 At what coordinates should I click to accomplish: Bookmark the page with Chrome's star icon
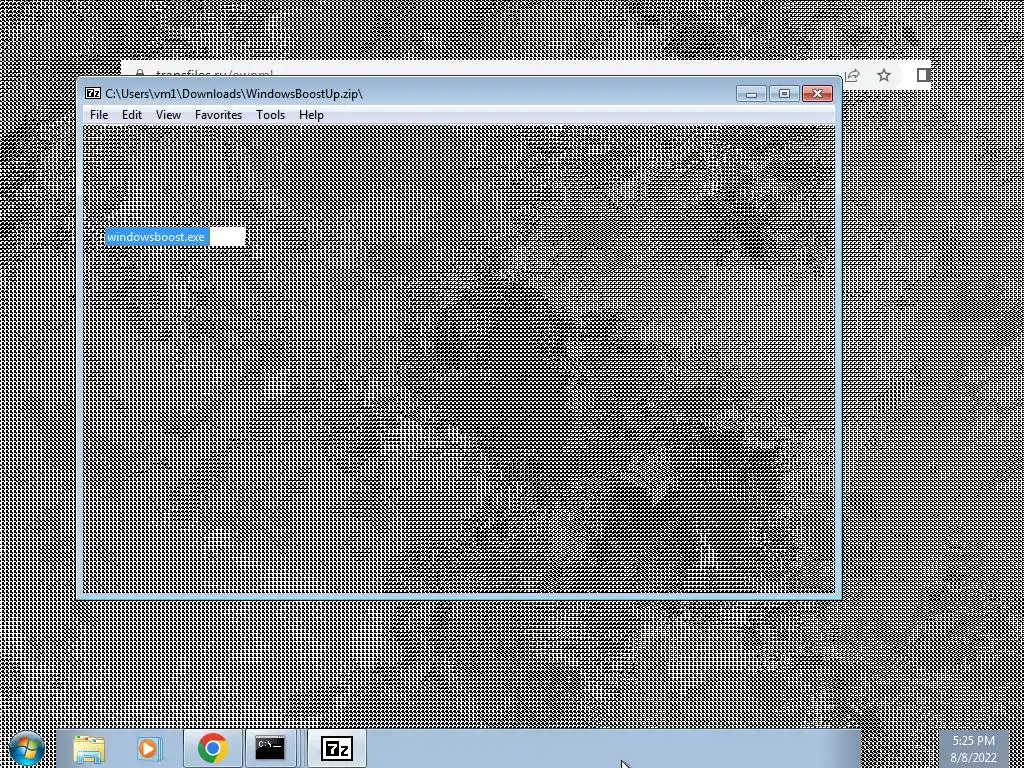click(884, 76)
